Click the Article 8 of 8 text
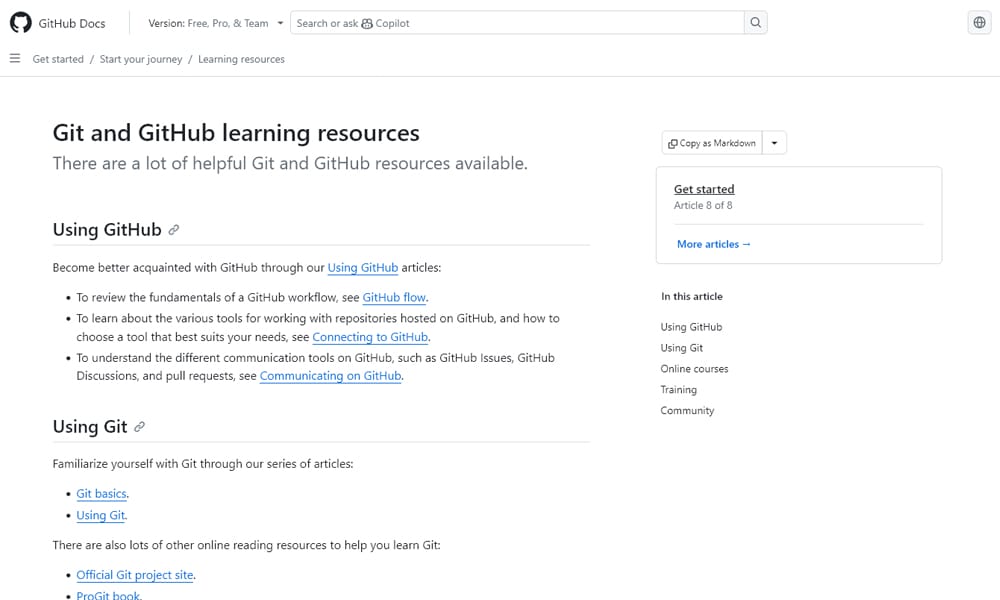Image resolution: width=1000 pixels, height=600 pixels. tap(703, 205)
